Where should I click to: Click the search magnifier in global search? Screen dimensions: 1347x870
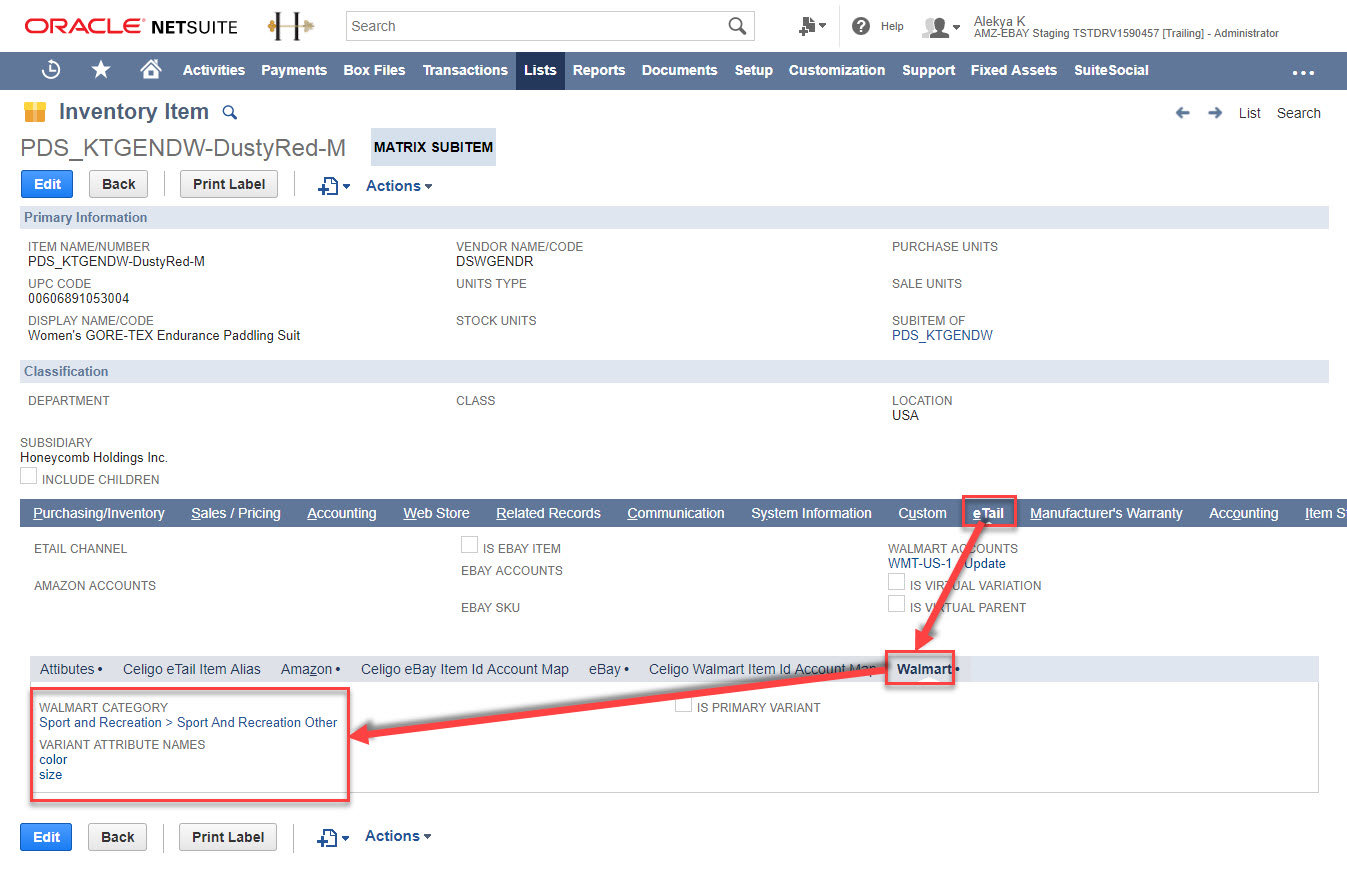pyautogui.click(x=737, y=26)
